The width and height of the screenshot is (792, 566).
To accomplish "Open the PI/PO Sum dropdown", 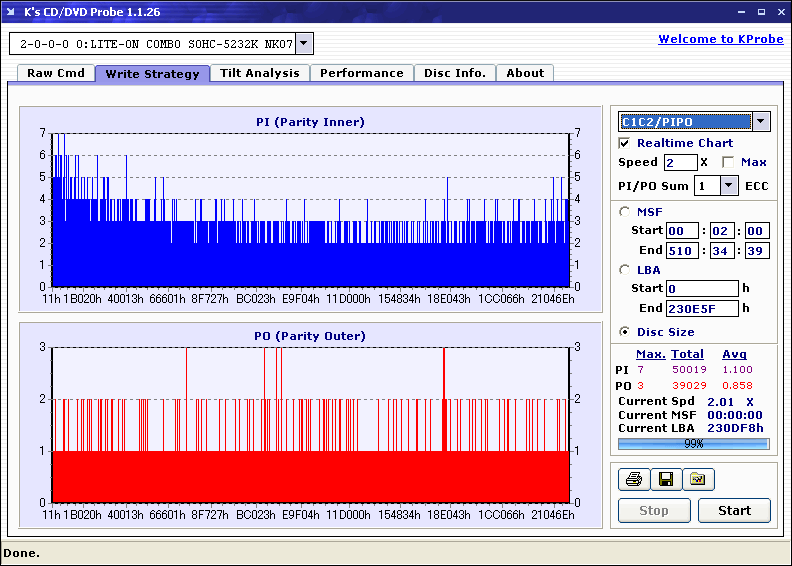I will (x=728, y=186).
